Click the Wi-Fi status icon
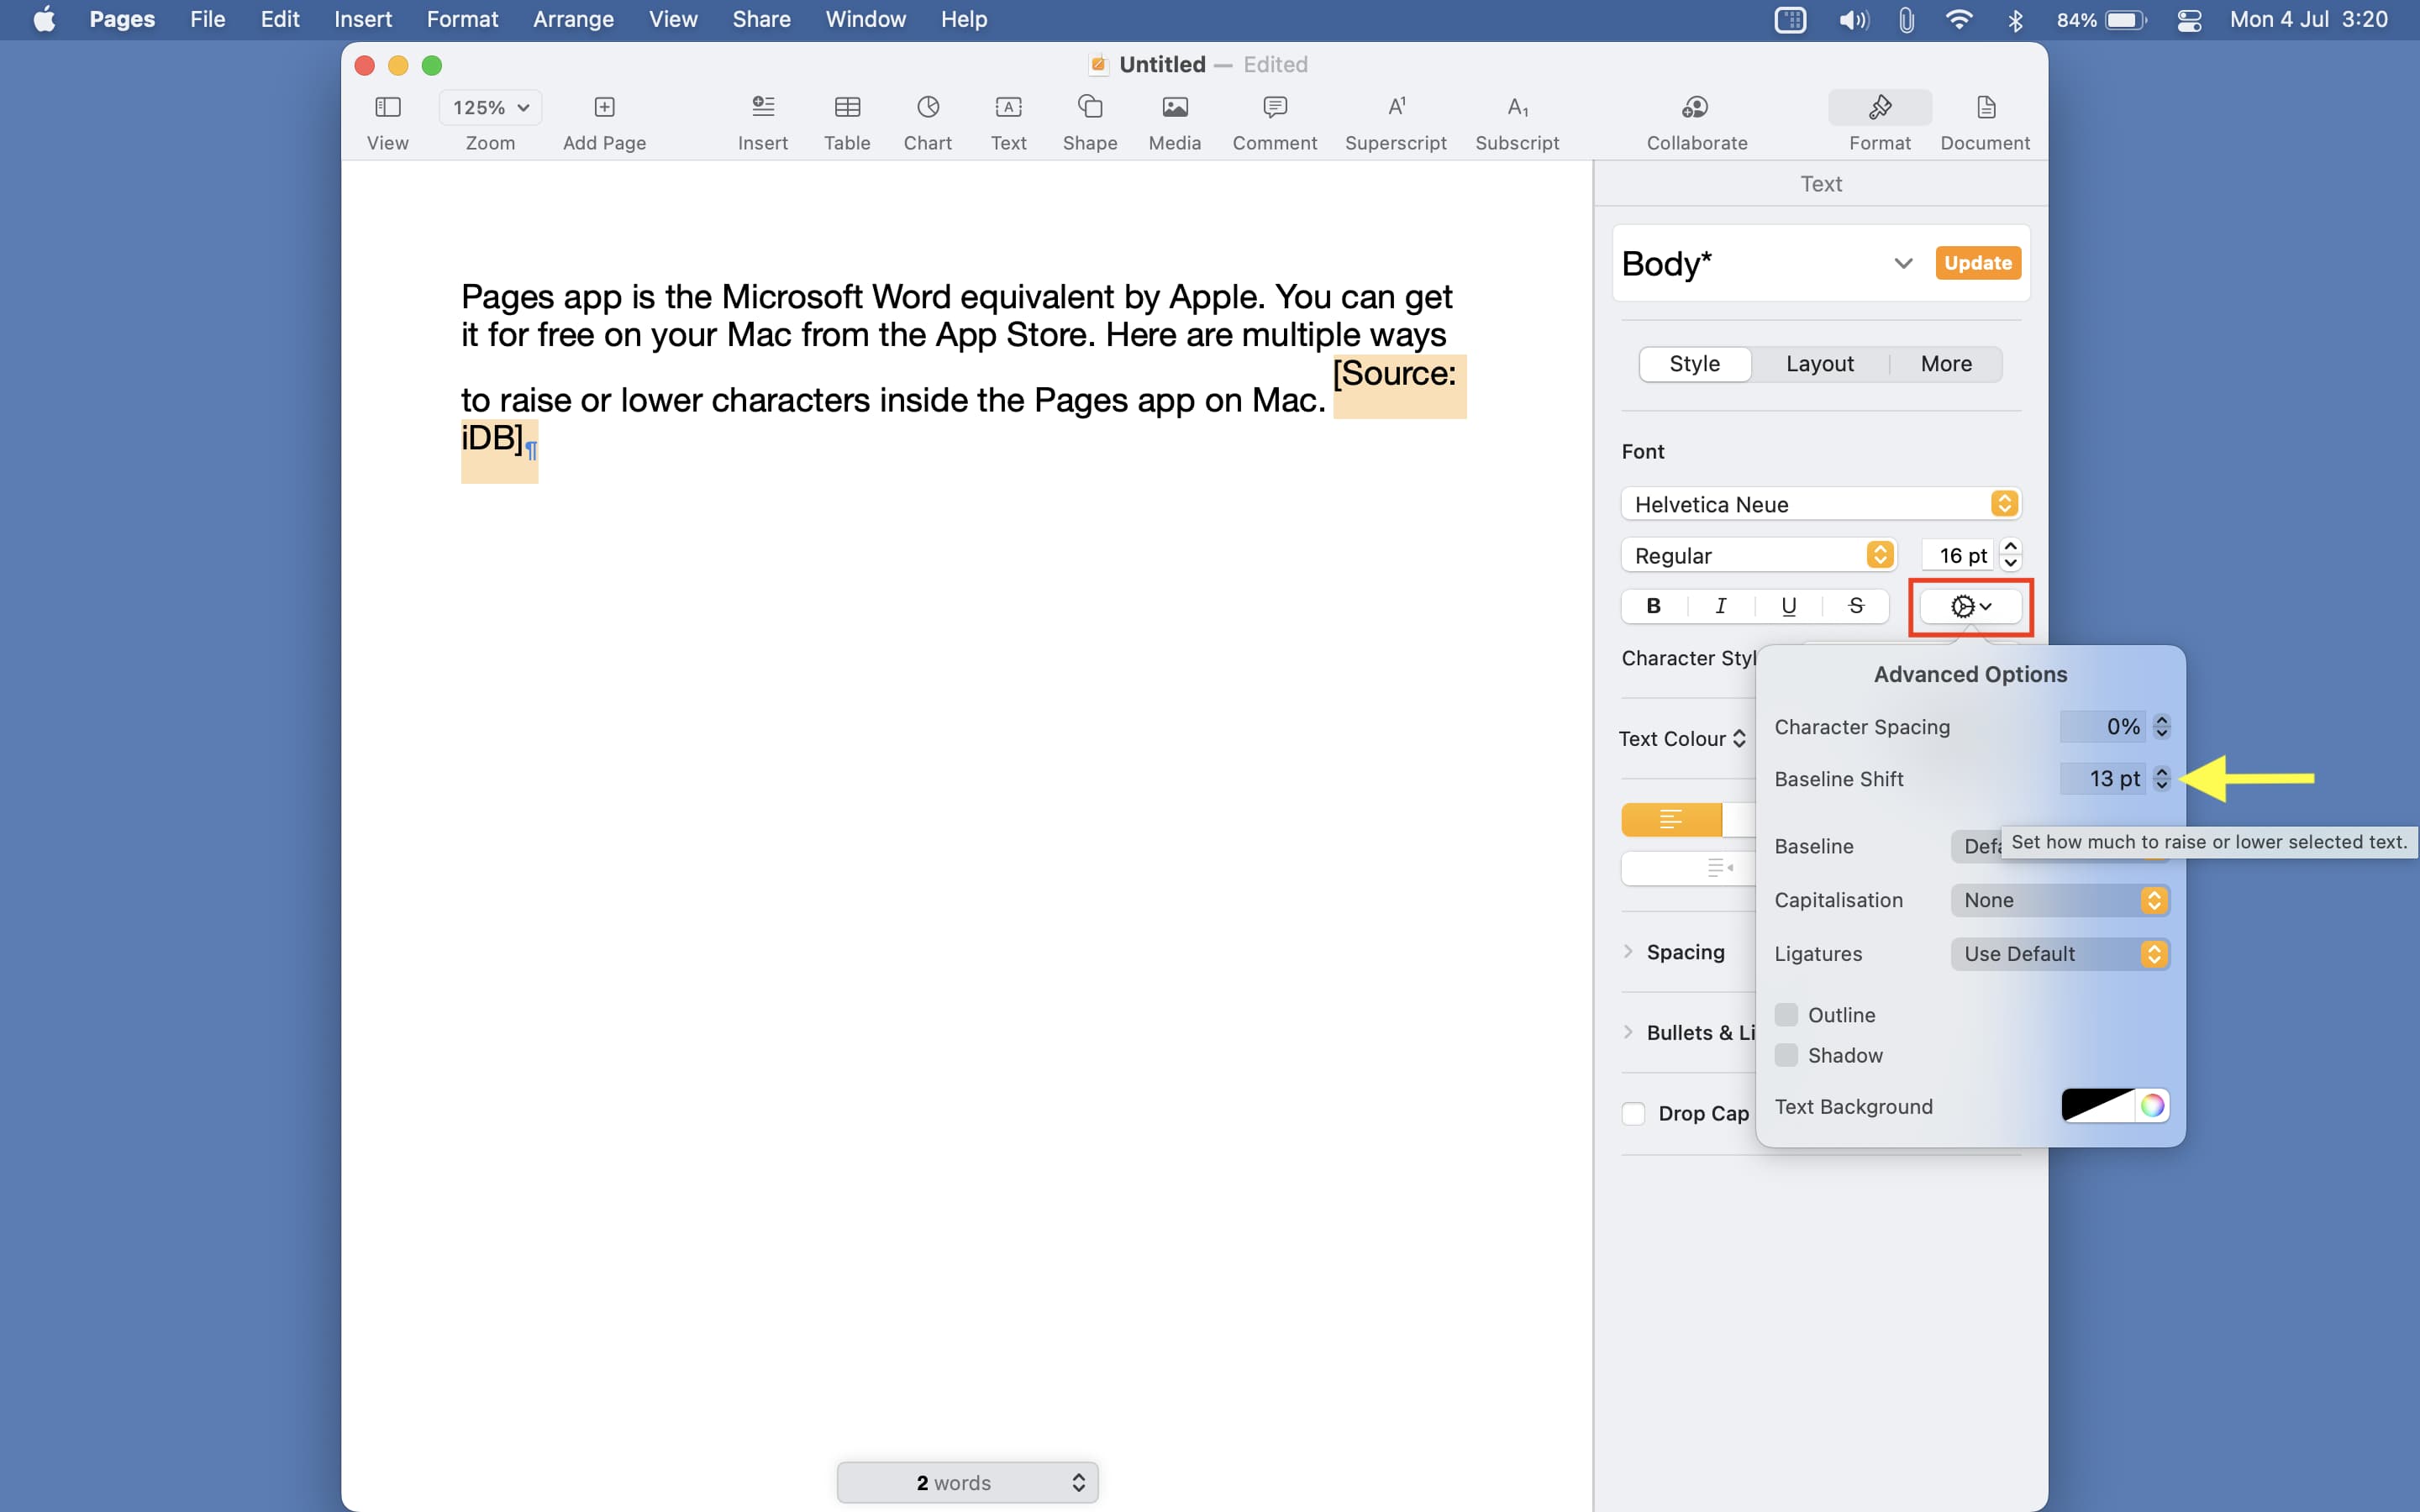2420x1512 pixels. click(x=1958, y=19)
